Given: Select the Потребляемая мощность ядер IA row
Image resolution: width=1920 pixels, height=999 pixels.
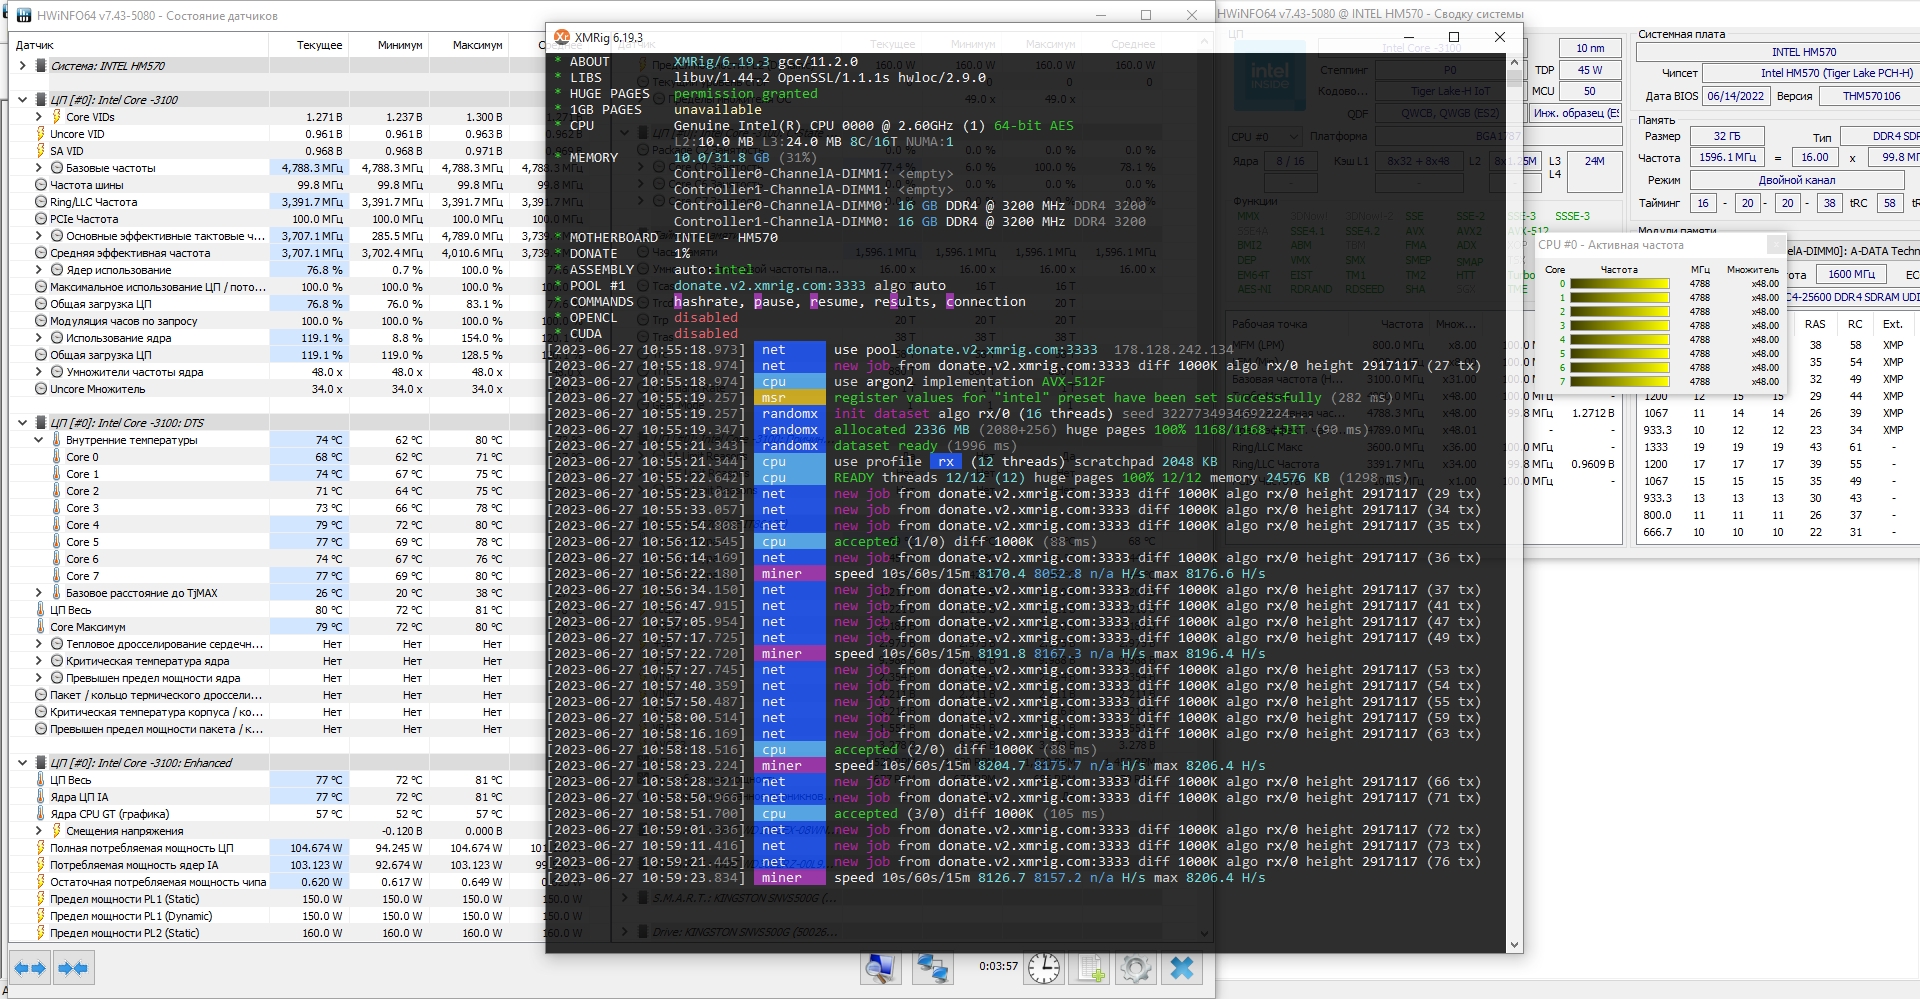Looking at the screenshot, I should (277, 865).
